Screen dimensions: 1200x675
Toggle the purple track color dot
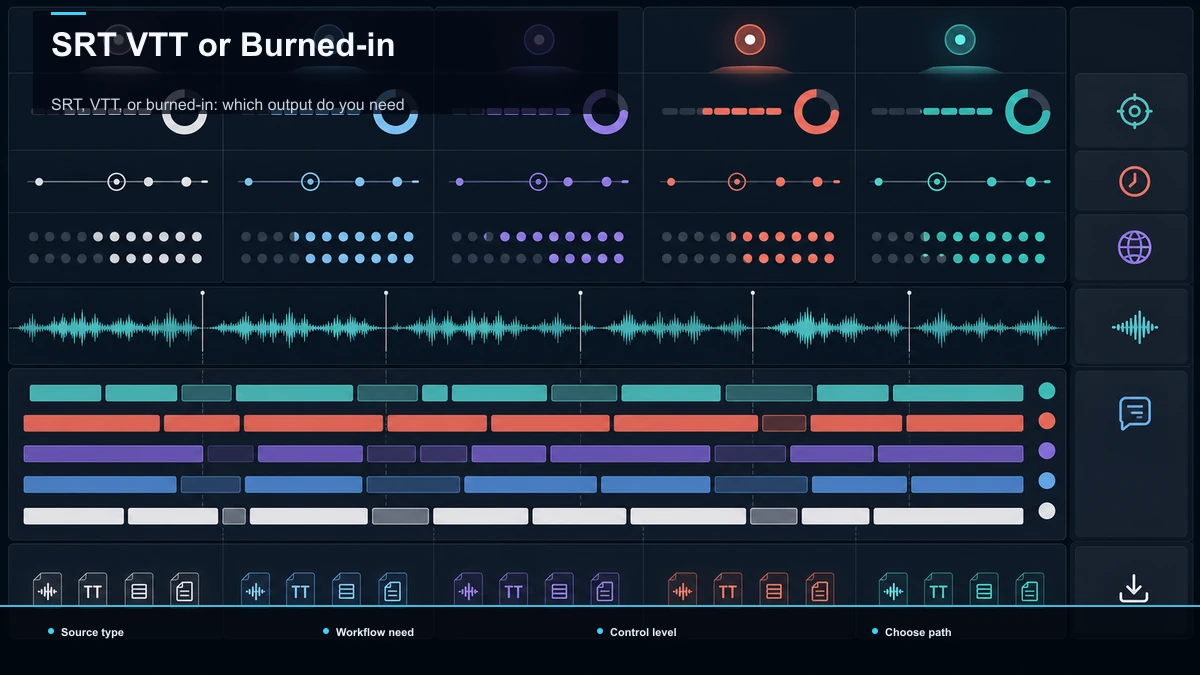click(1047, 451)
